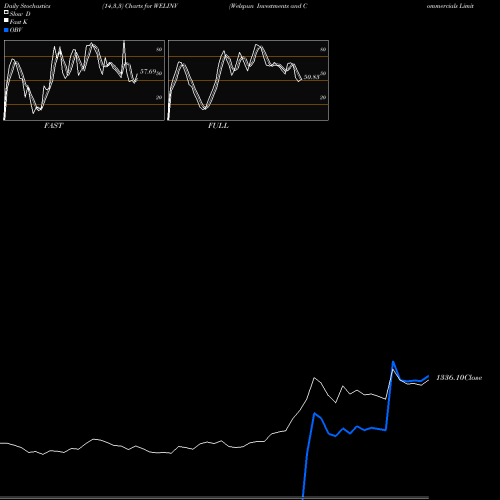
Task: Click the 'Welspun Investments and C' company name
Action: [268, 6]
